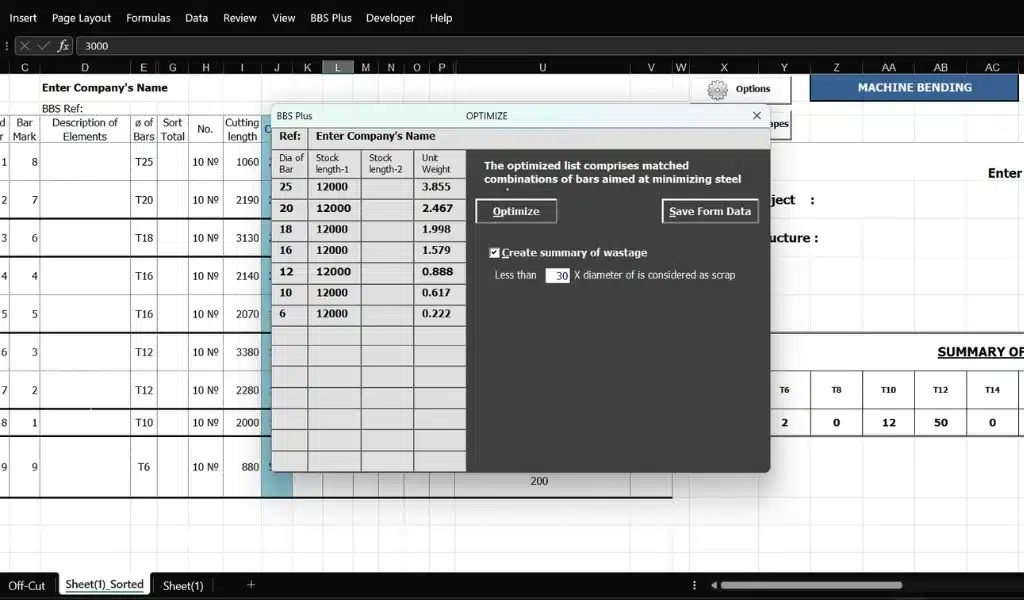Select column L header
Image resolution: width=1024 pixels, height=600 pixels.
[x=338, y=67]
